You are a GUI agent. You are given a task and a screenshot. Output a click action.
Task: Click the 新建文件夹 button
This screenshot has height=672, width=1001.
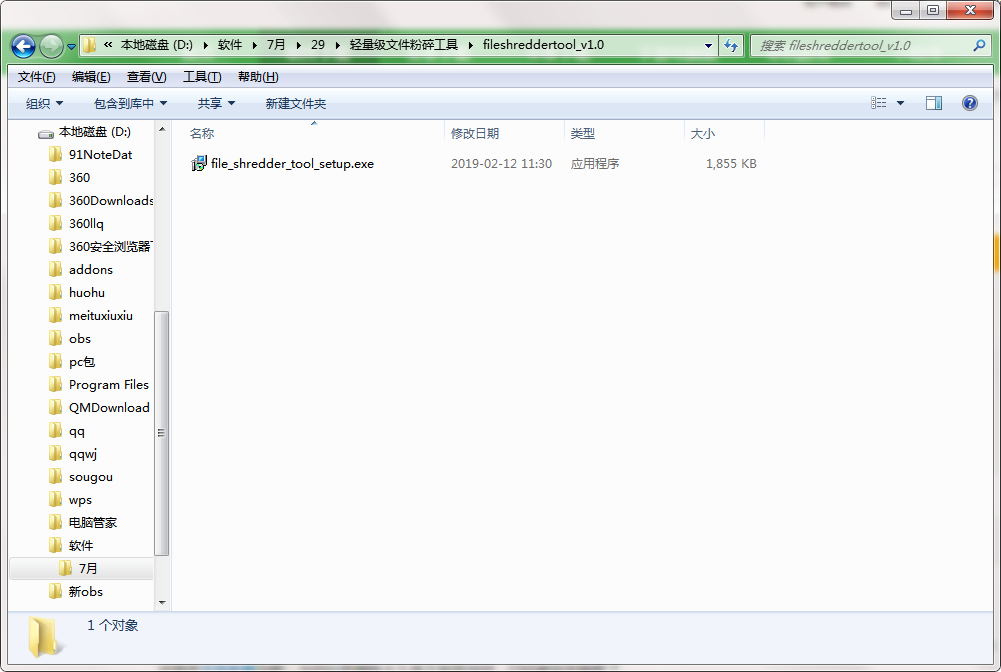pyautogui.click(x=296, y=103)
